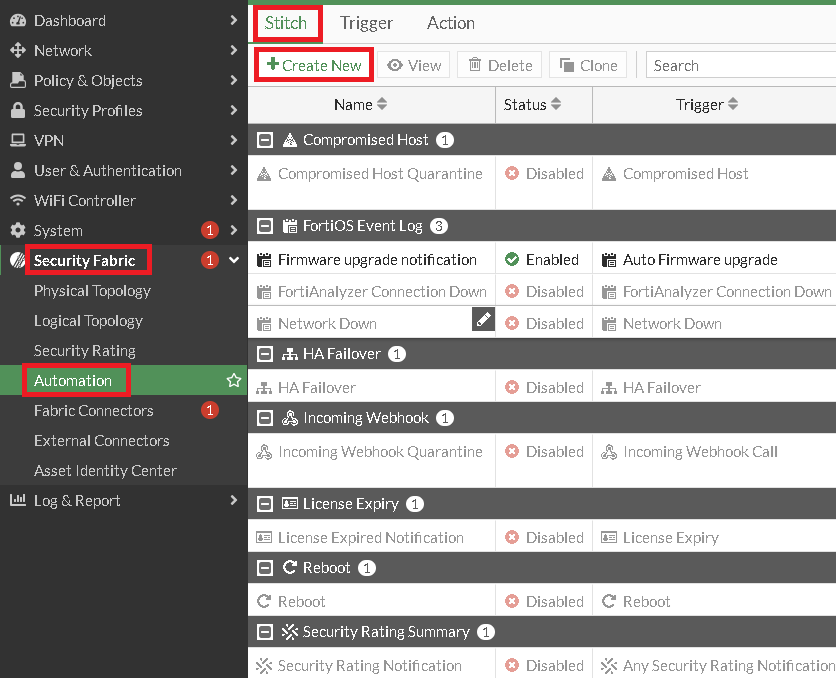Click the refresh icon beside Reboot stitch name
The height and width of the screenshot is (678, 836).
264,601
